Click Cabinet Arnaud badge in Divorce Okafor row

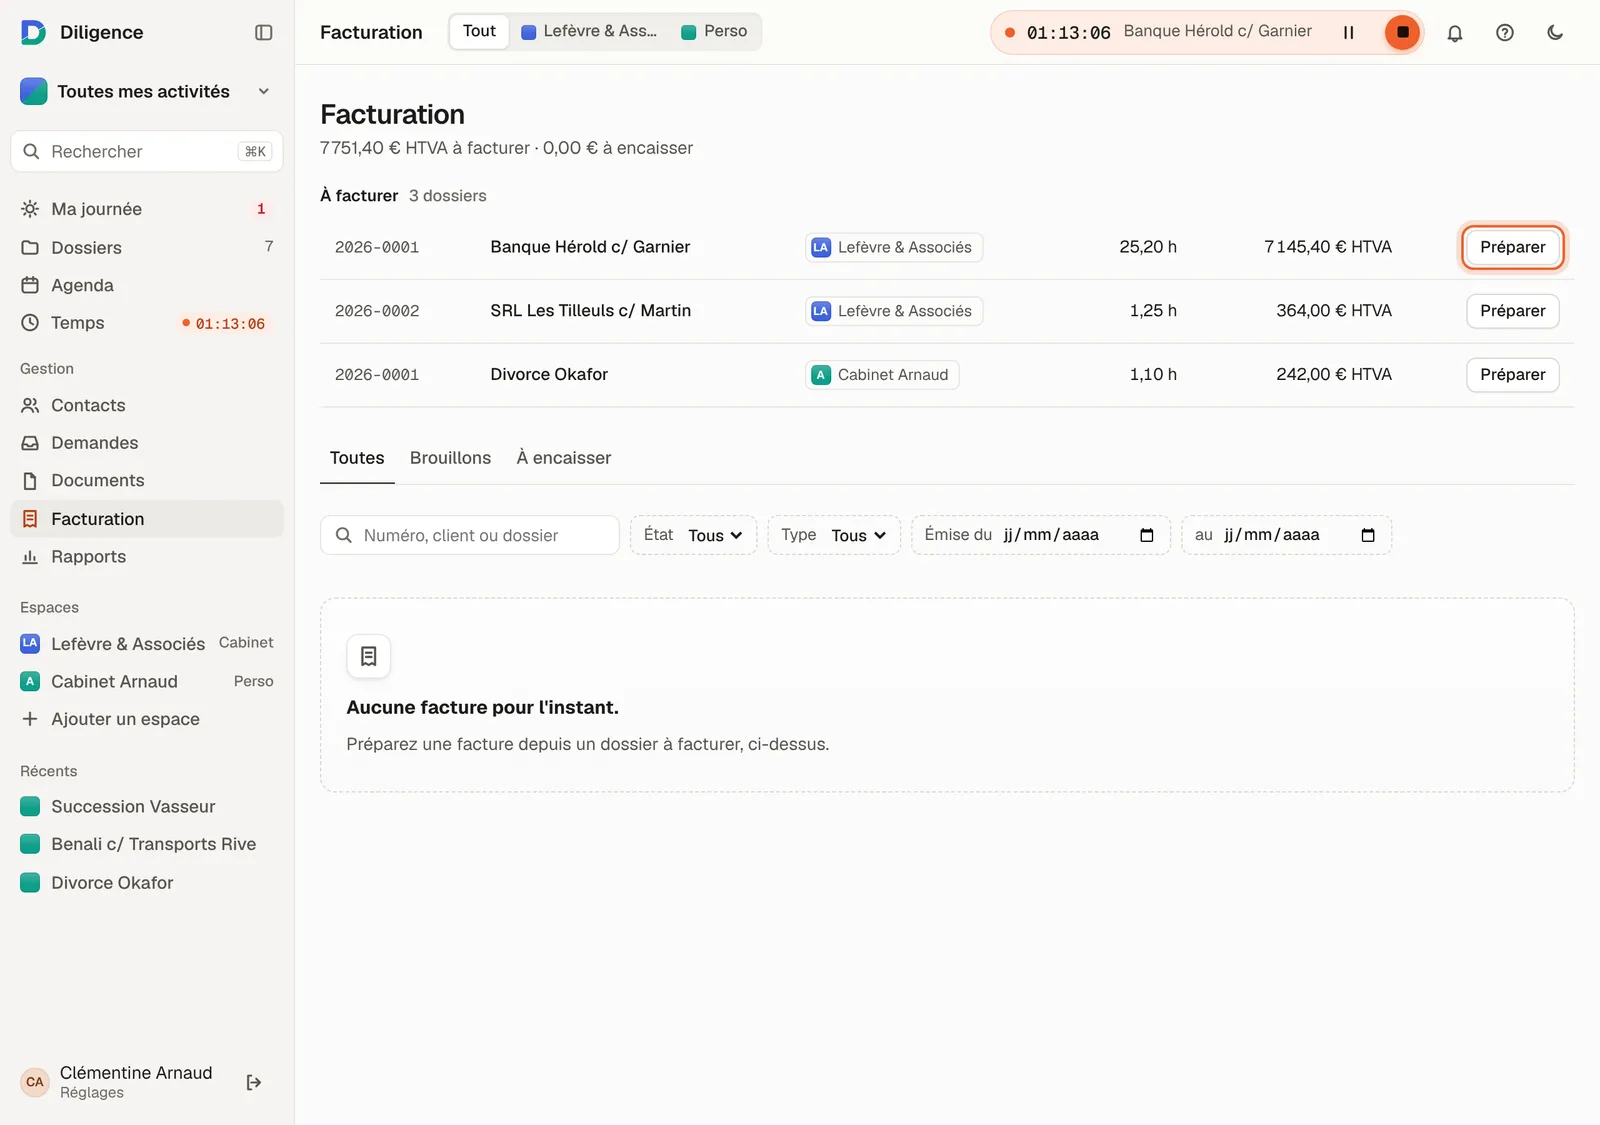click(882, 375)
